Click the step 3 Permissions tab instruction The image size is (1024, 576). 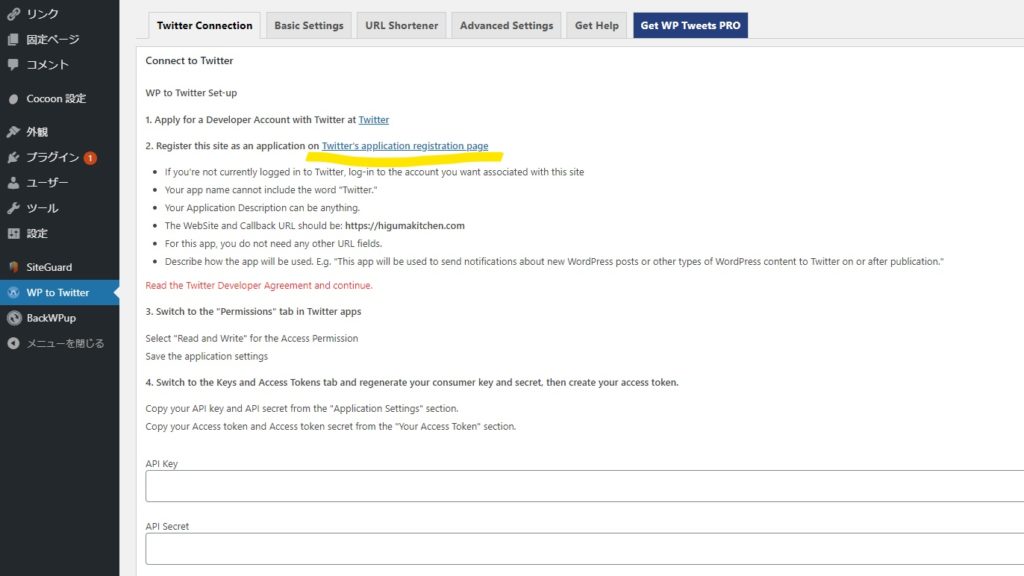(253, 312)
